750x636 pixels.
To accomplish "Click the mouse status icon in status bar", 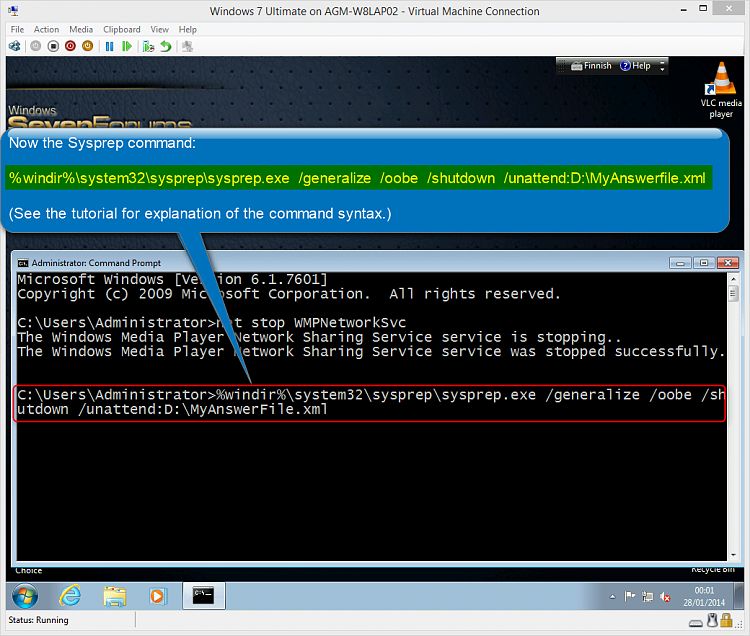I will click(x=712, y=620).
